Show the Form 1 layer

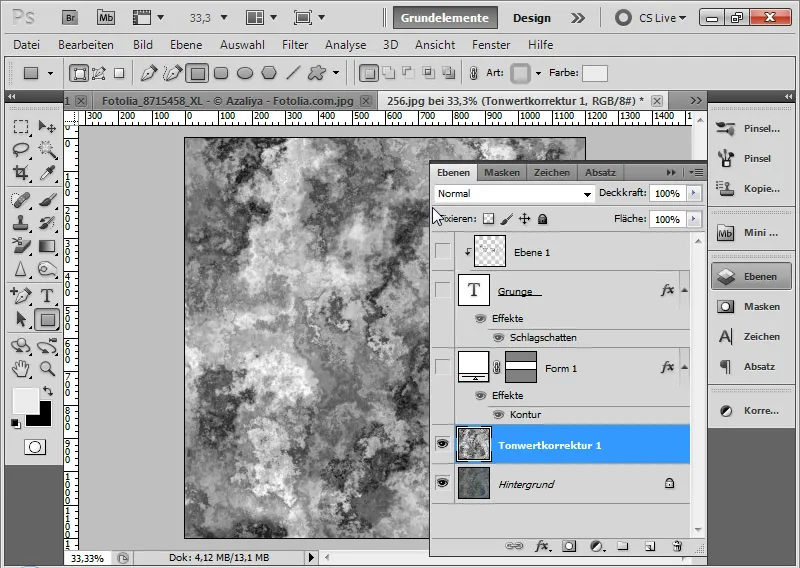442,366
